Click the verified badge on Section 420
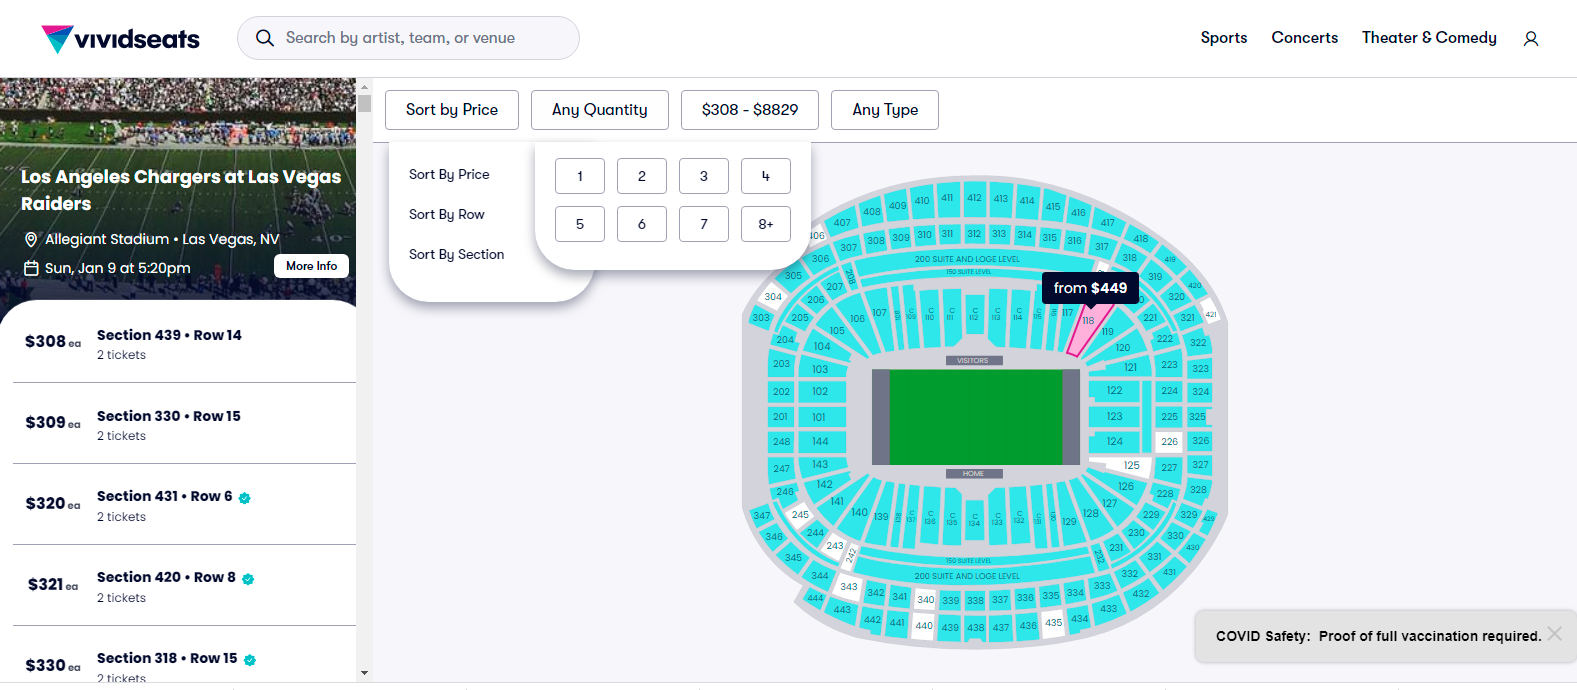Screen dimensions: 1577x690 (248, 579)
